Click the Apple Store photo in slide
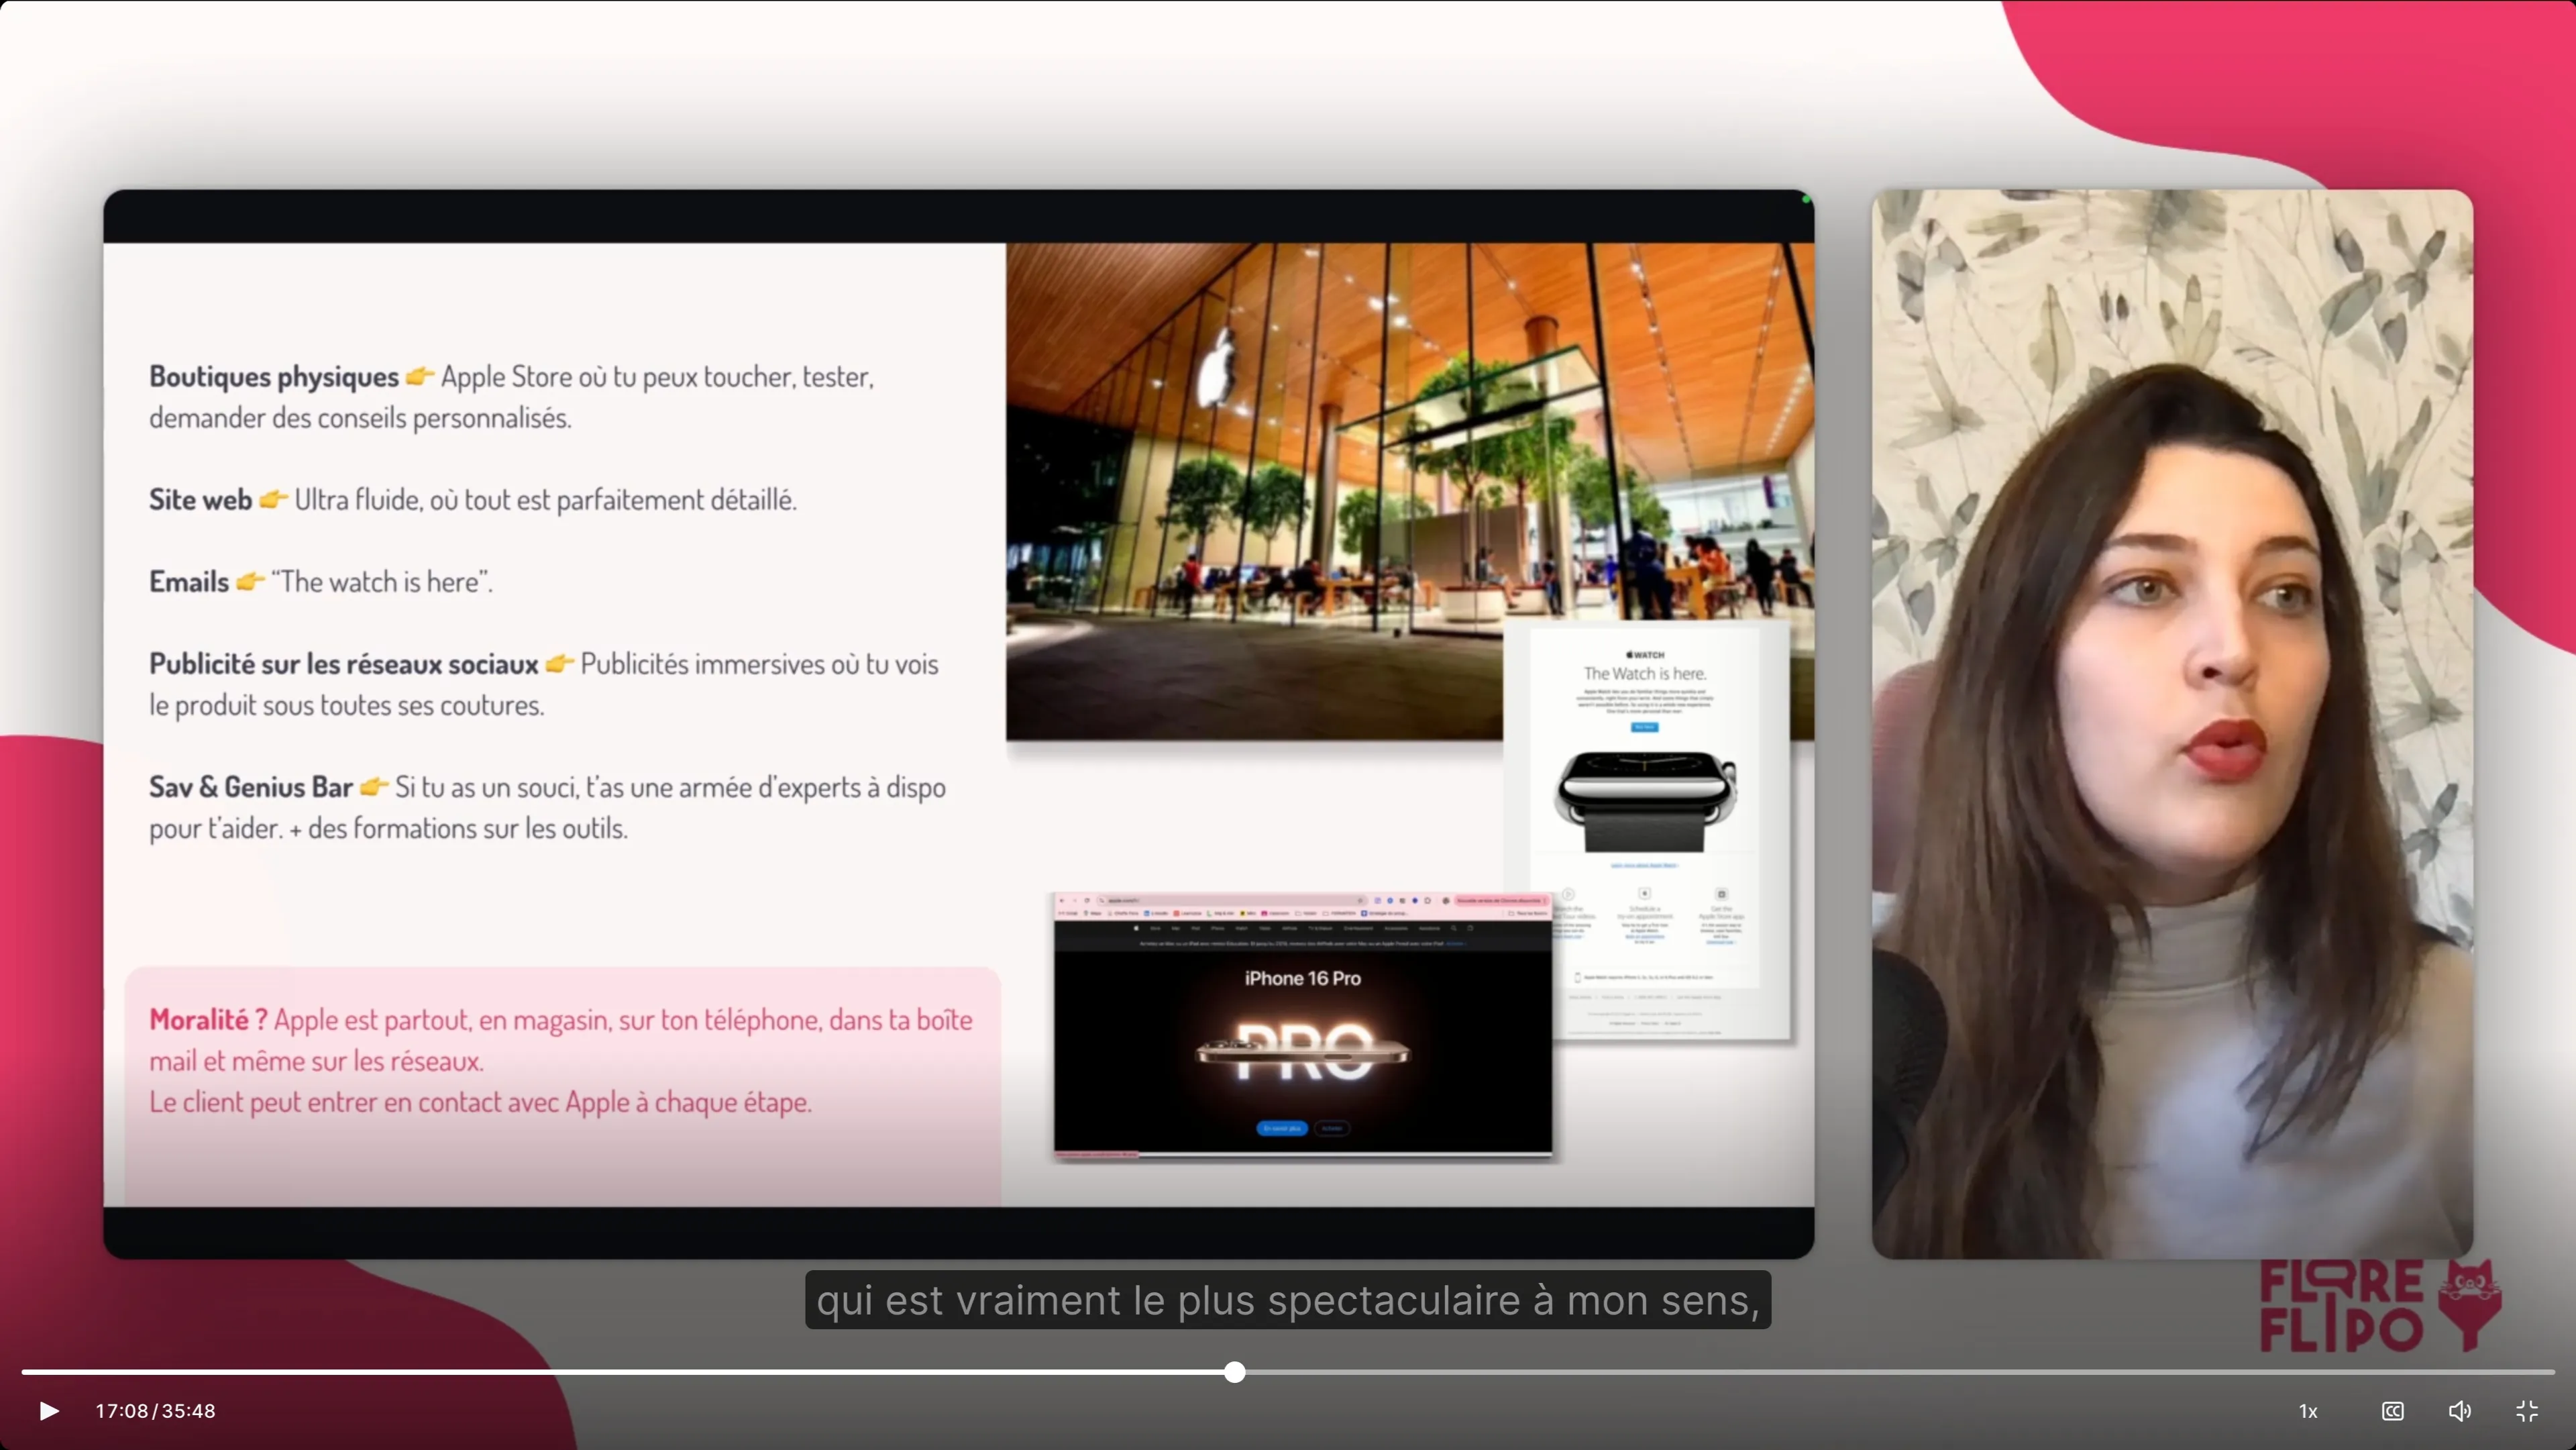This screenshot has height=1450, width=2576. [x=1409, y=491]
